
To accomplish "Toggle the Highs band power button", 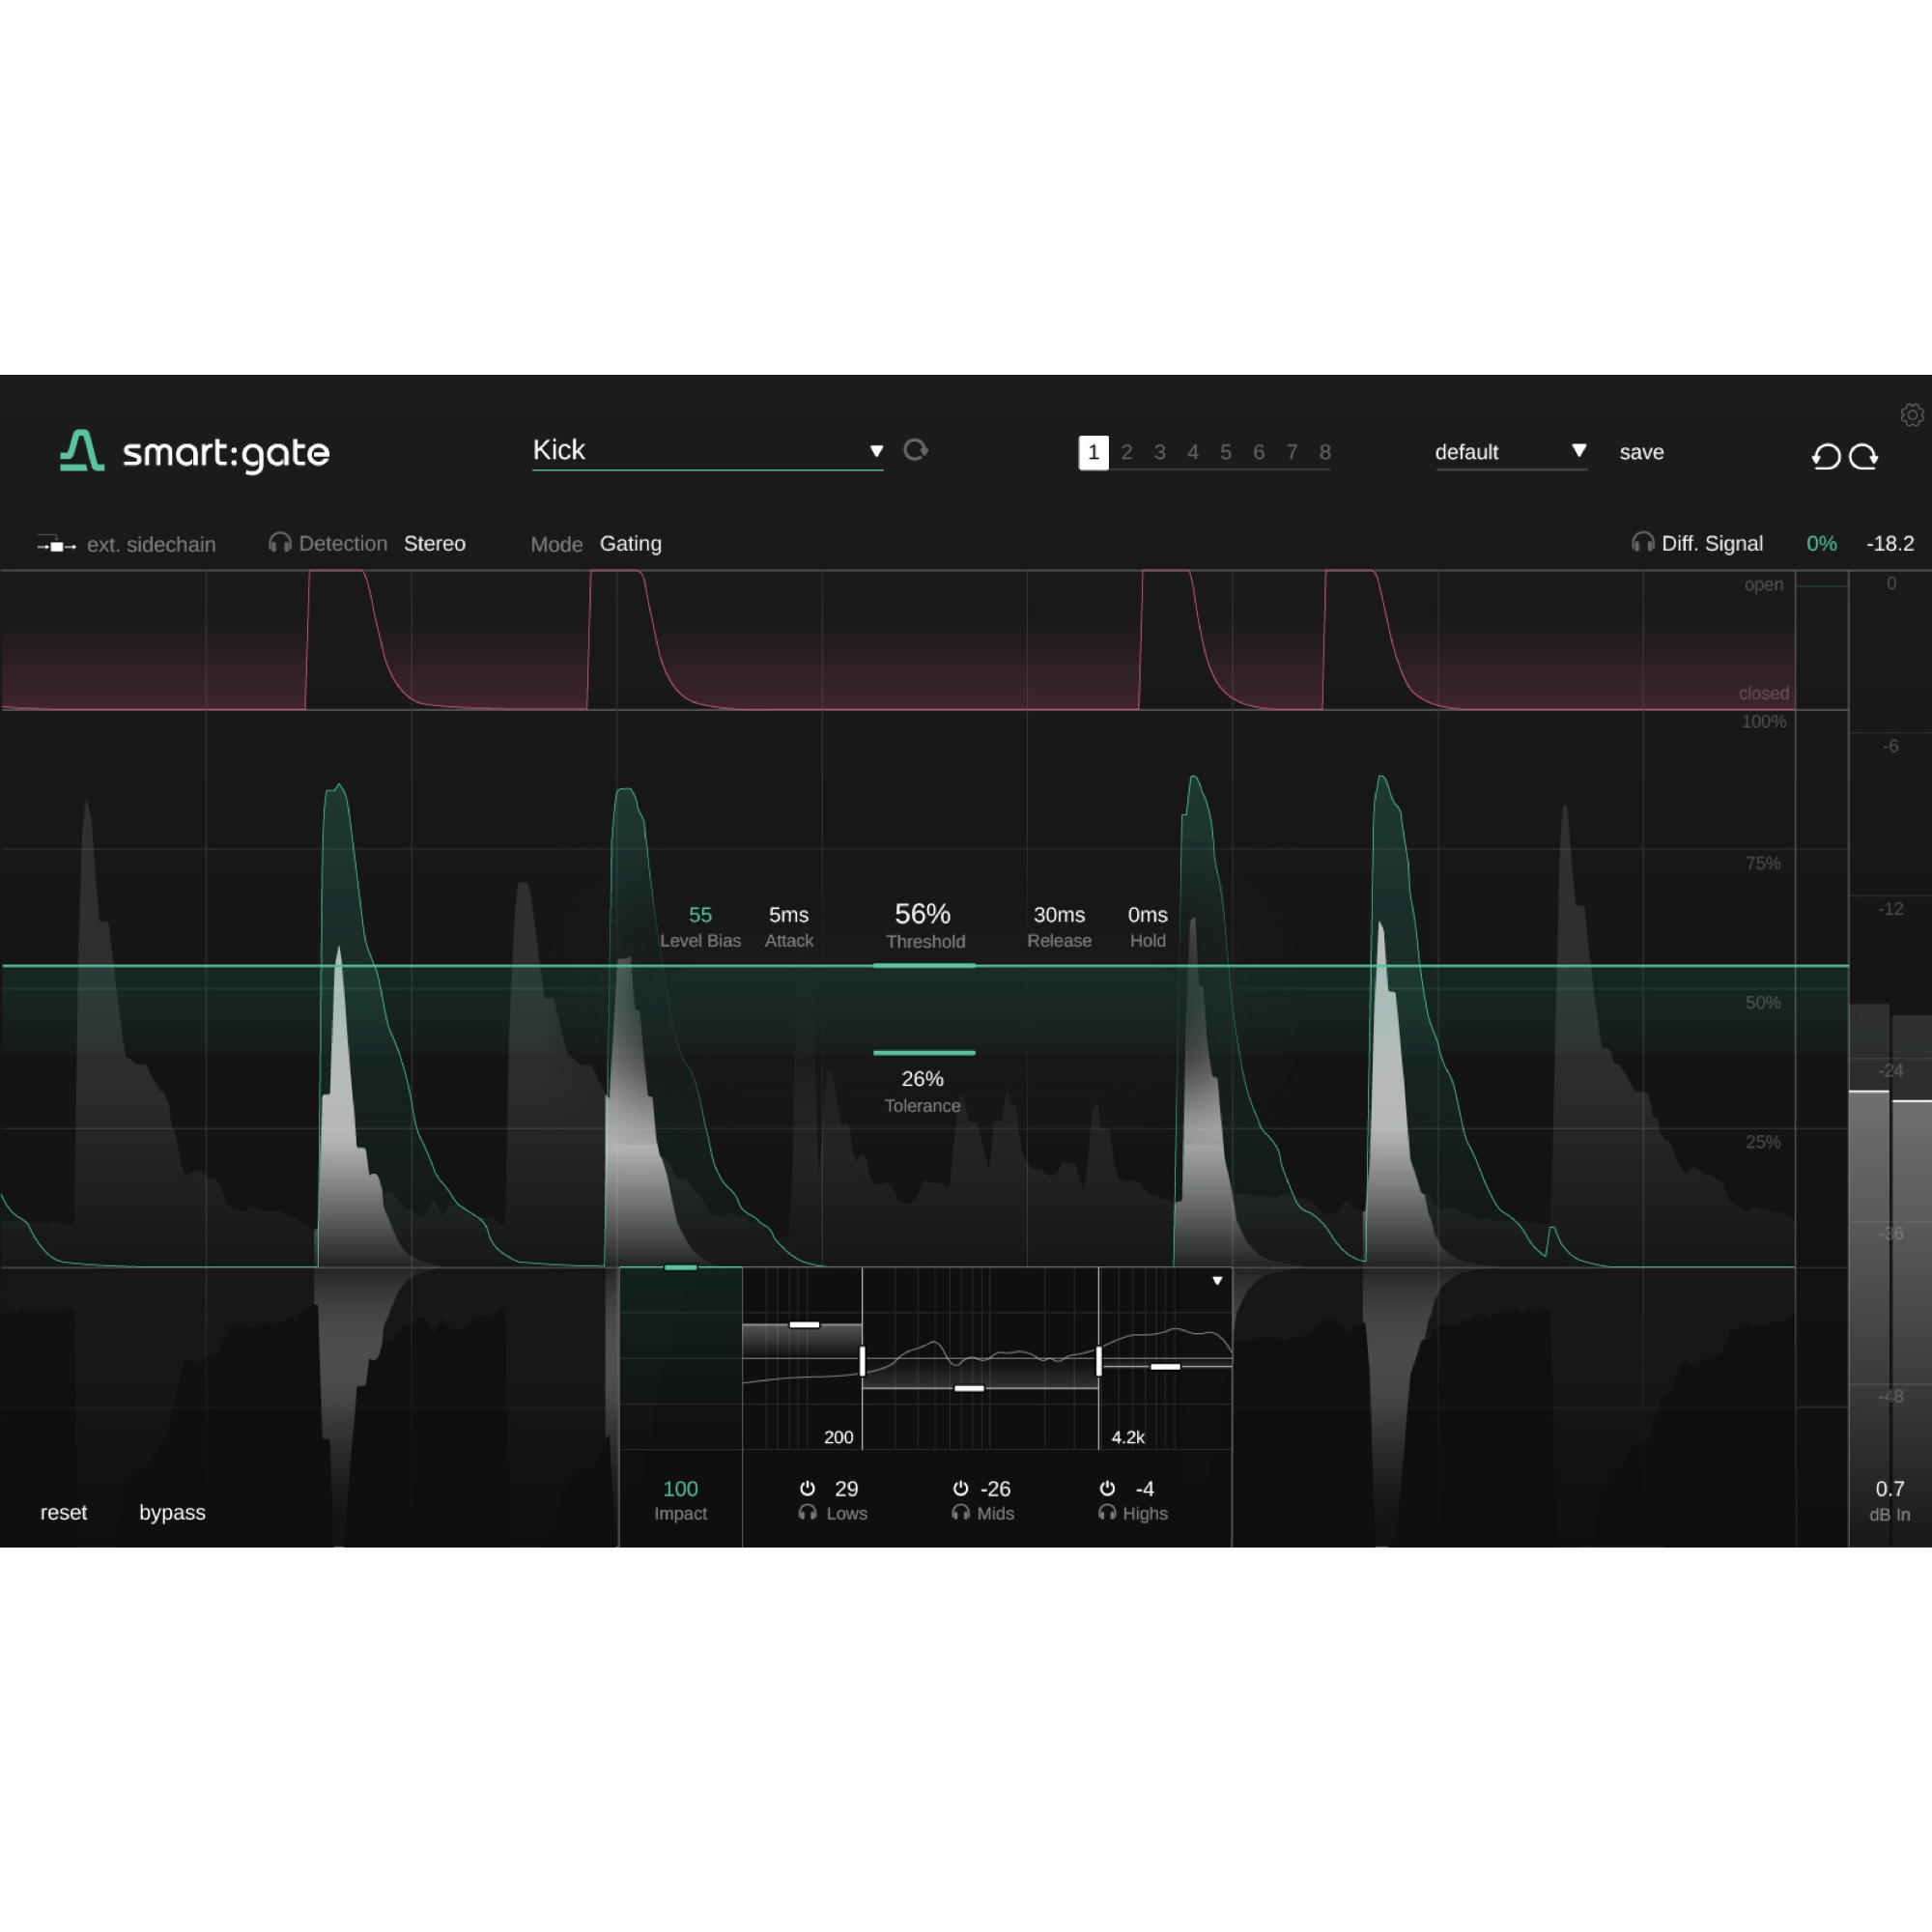I will click(x=1107, y=1488).
